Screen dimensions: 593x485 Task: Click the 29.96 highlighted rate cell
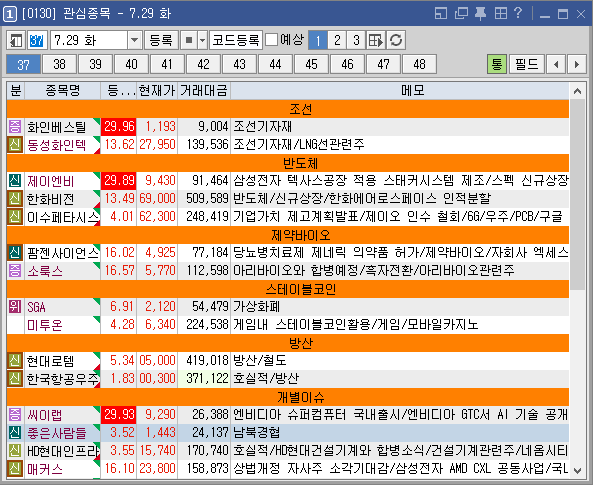pyautogui.click(x=119, y=126)
